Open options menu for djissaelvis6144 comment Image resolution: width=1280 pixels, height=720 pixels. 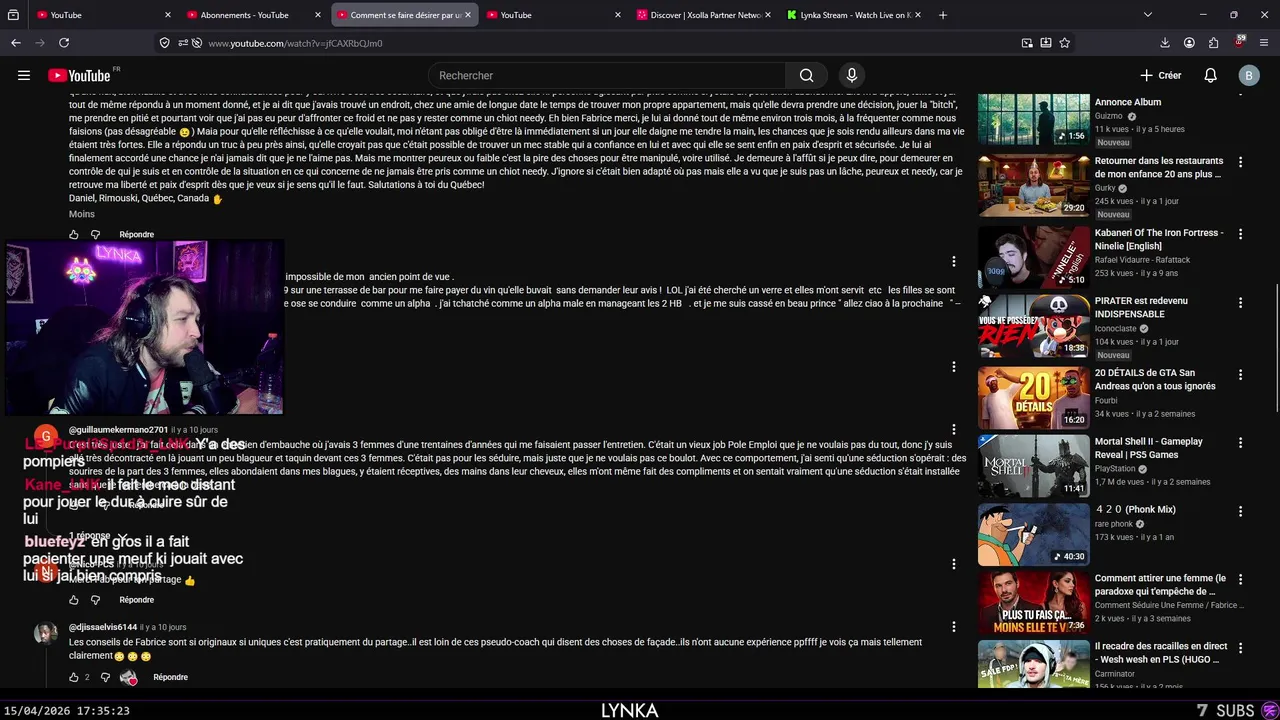(954, 627)
